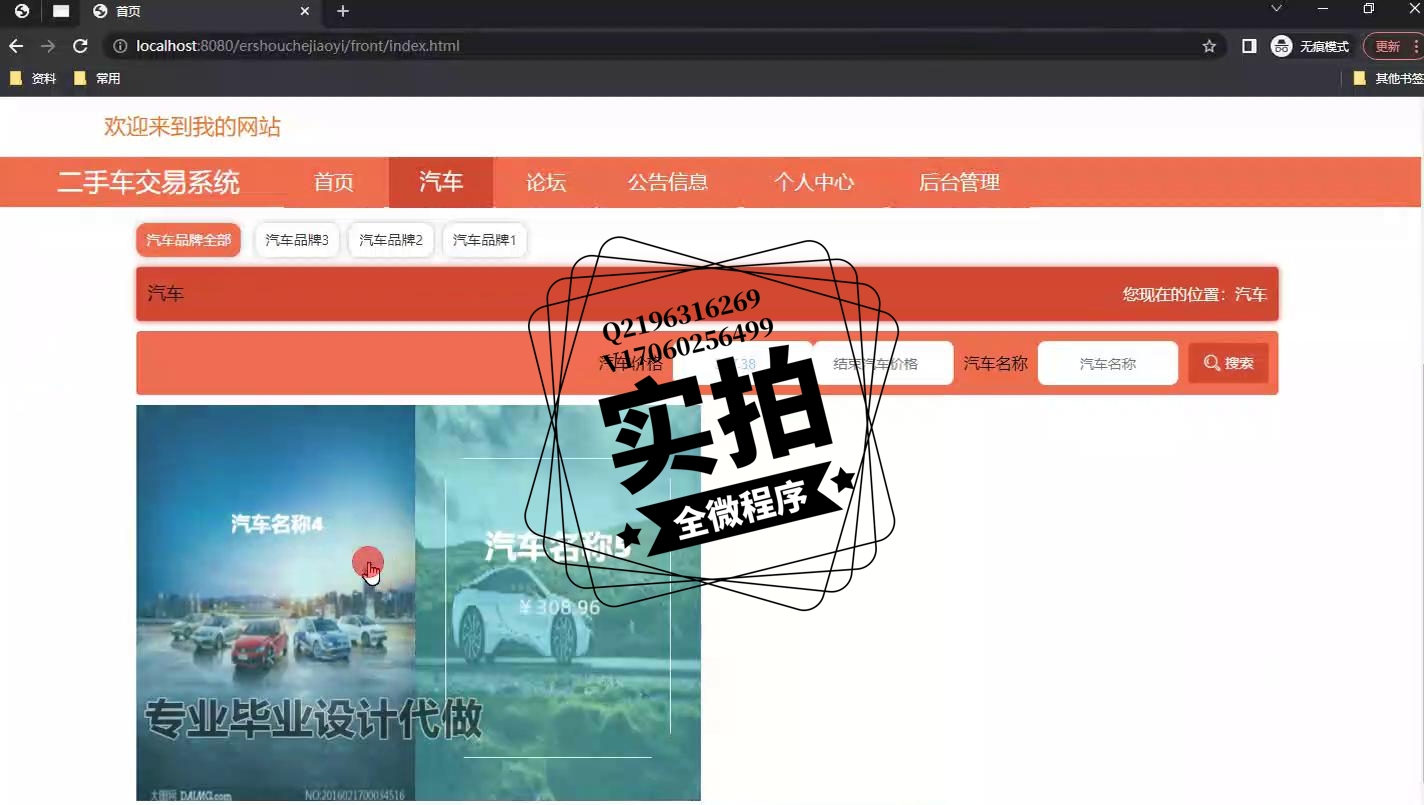Click the 结束汽车价格 input field
This screenshot has height=805, width=1424.
(x=883, y=363)
